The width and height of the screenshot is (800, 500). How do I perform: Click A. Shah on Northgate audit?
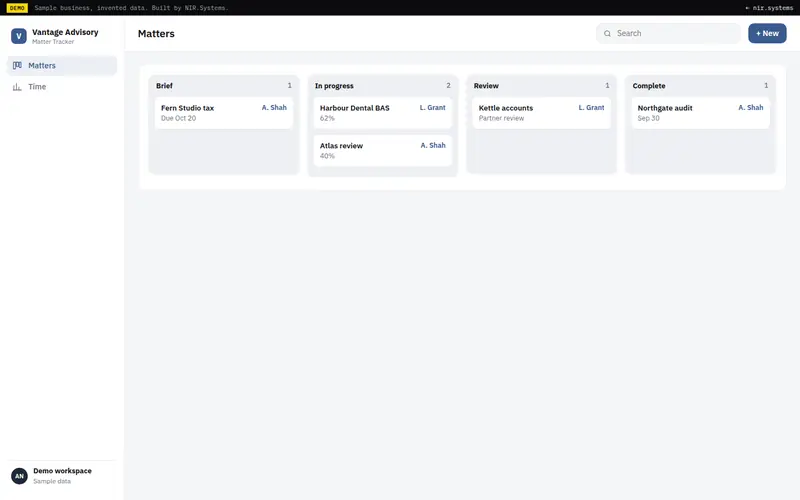[x=751, y=108]
